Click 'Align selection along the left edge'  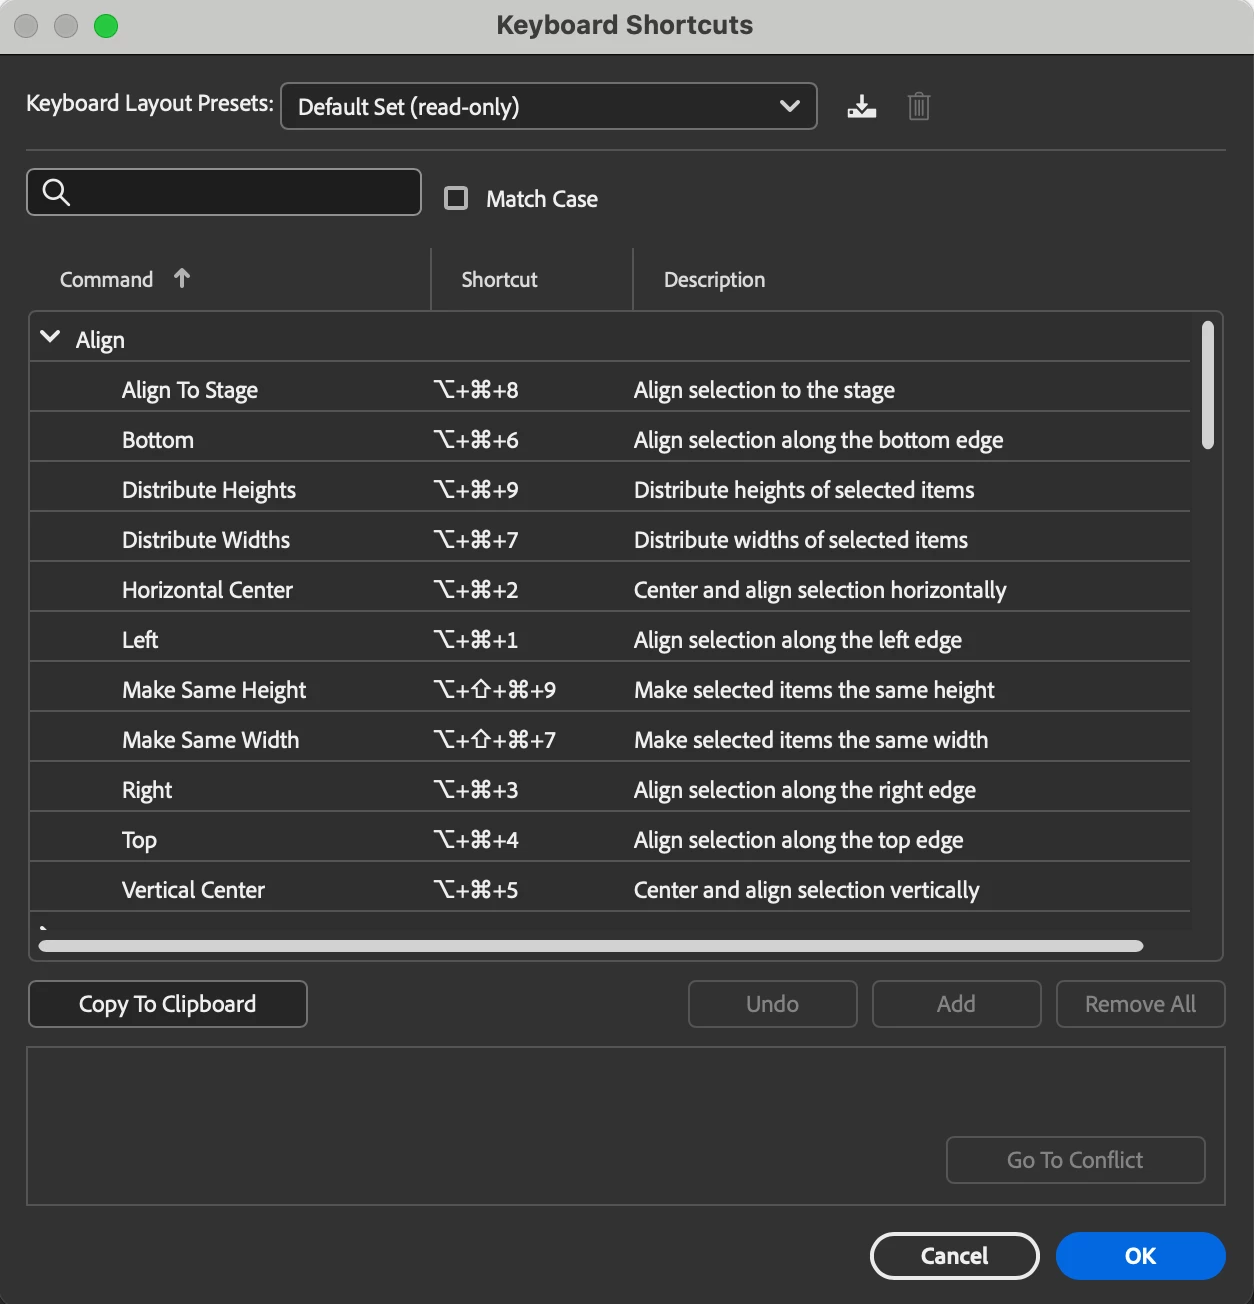(x=798, y=640)
